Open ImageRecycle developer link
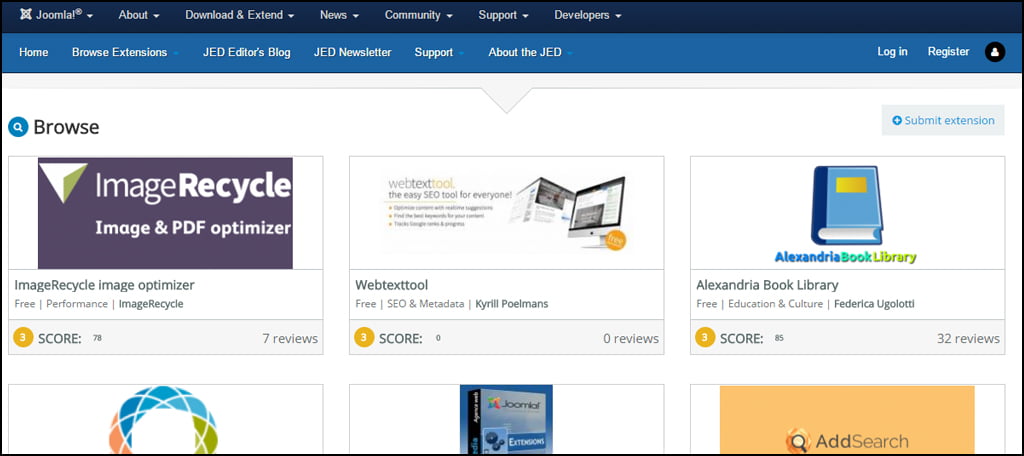1024x456 pixels. click(x=151, y=304)
